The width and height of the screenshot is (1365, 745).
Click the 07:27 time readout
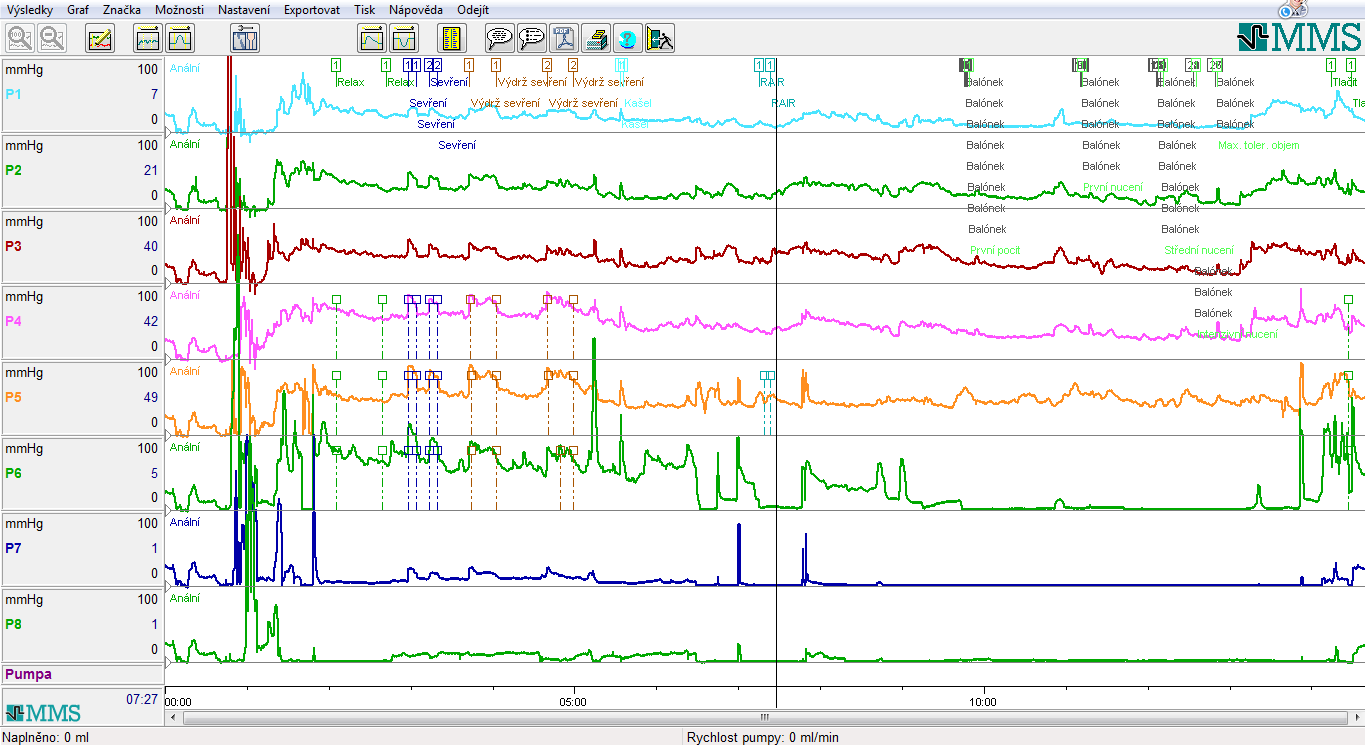point(142,699)
